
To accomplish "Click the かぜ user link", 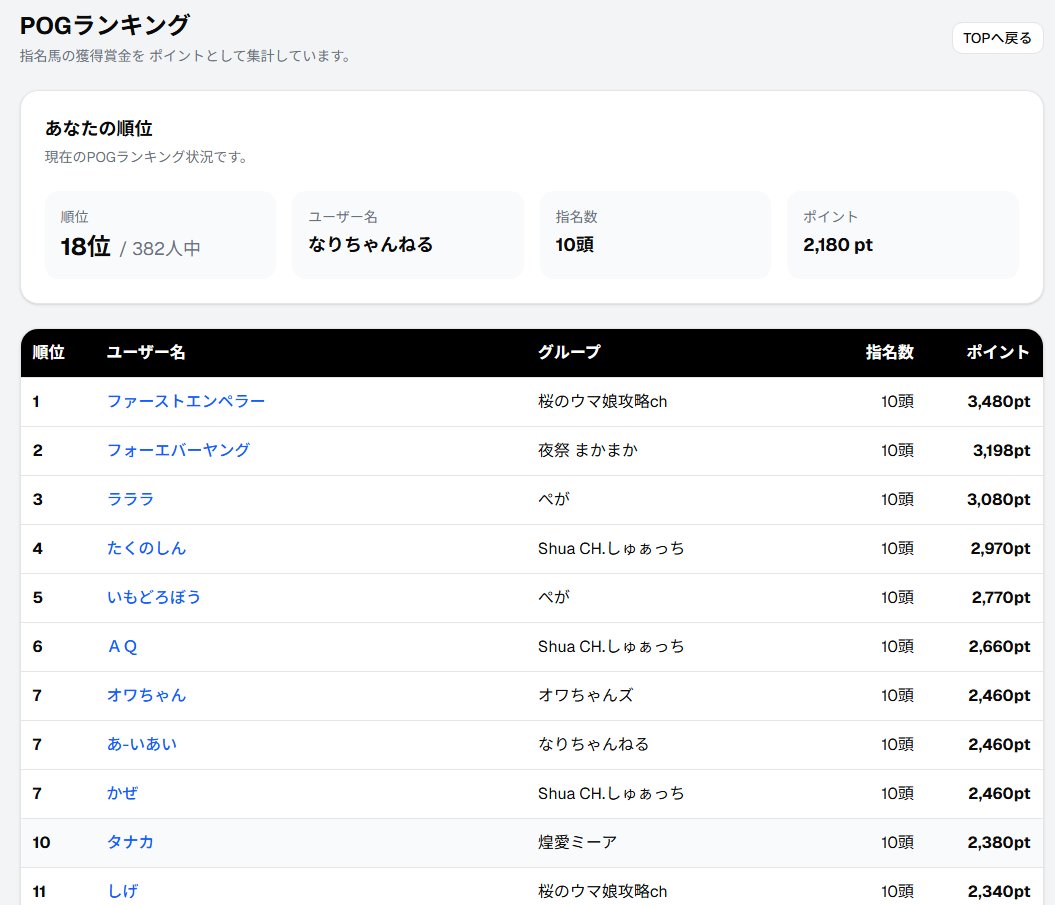I will (122, 793).
